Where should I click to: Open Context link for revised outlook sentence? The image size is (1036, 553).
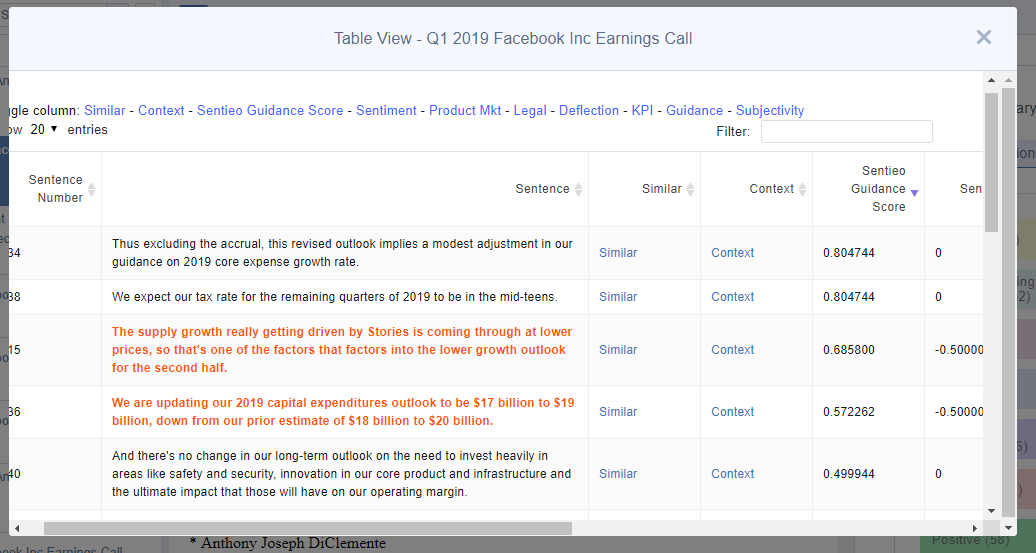tap(732, 252)
